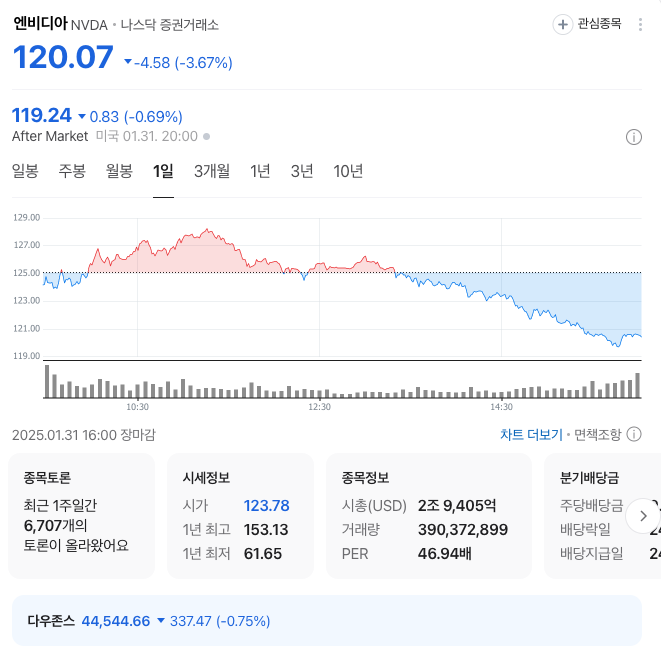The image size is (661, 662).
Task: Switch chart to 10년 range
Action: [348, 171]
